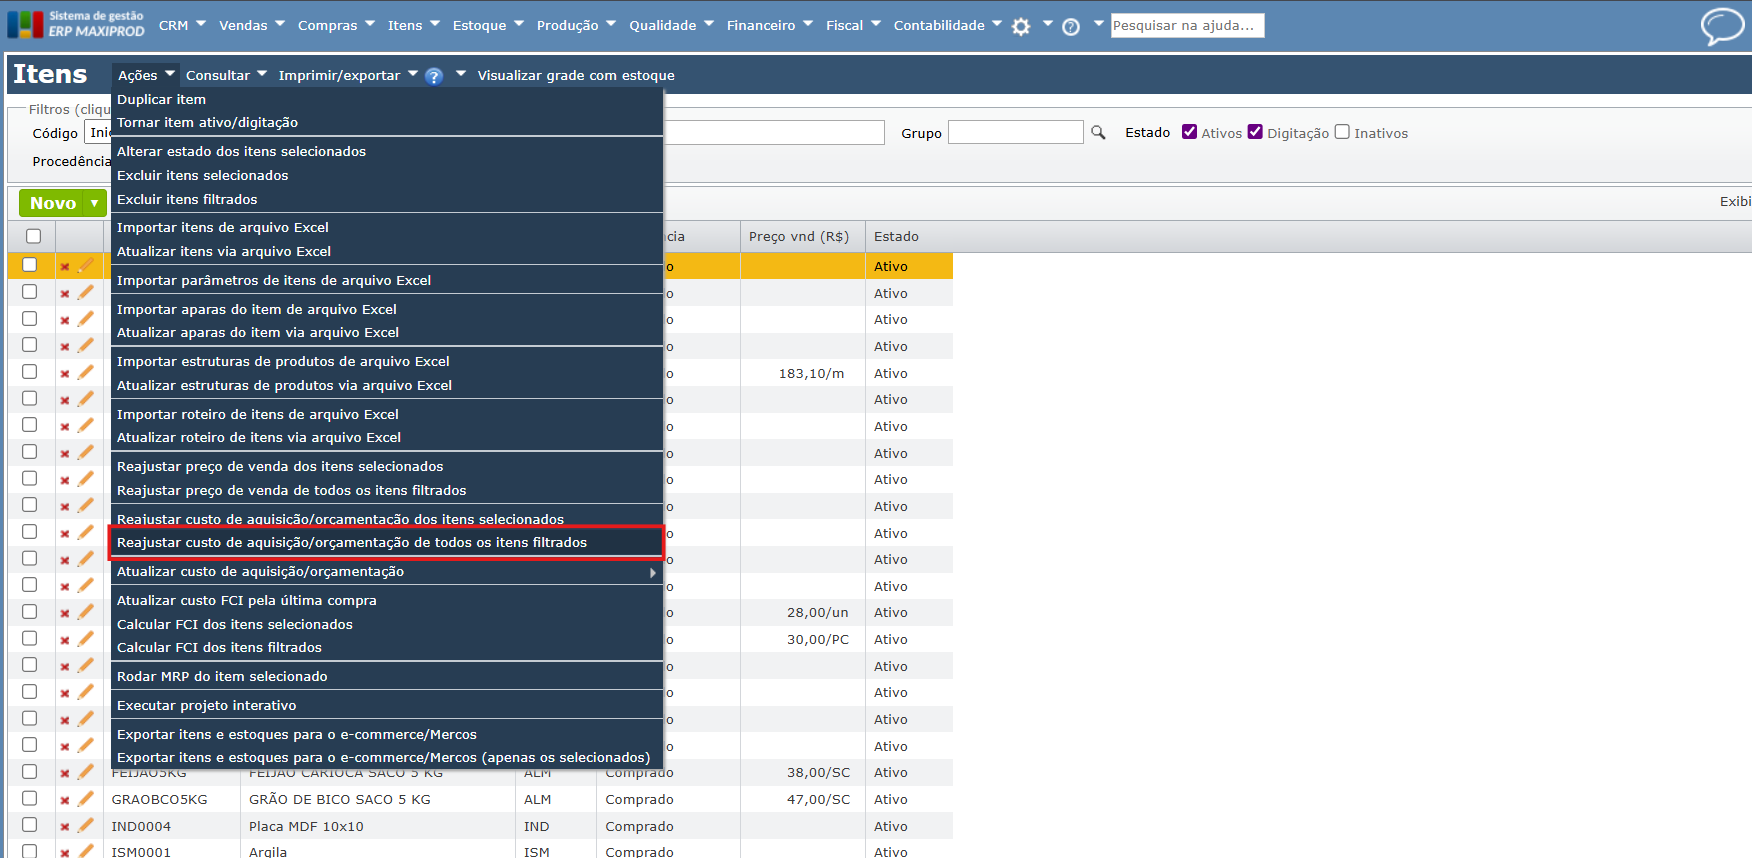This screenshot has width=1752, height=858.
Task: Open the Novo button dropdown arrow
Action: [x=95, y=203]
